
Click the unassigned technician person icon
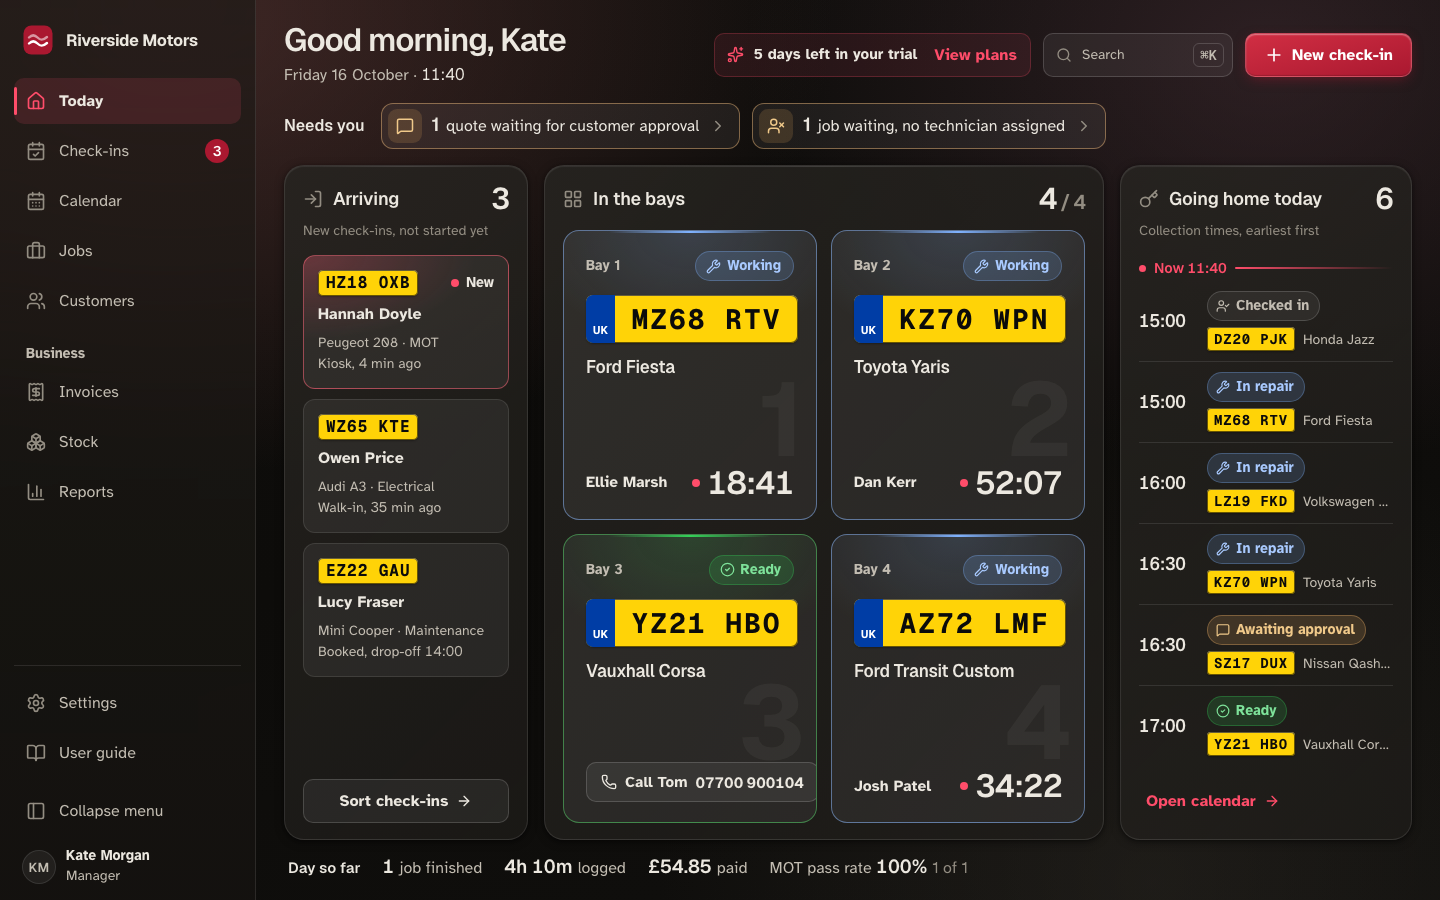coord(776,126)
